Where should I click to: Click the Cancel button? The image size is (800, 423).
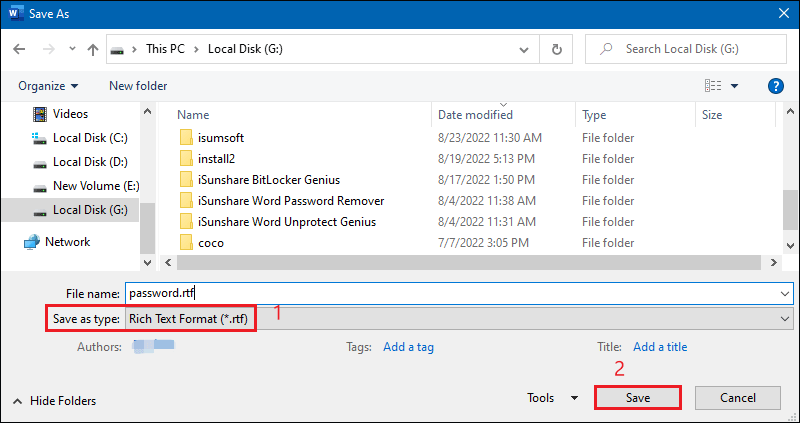[x=738, y=397]
